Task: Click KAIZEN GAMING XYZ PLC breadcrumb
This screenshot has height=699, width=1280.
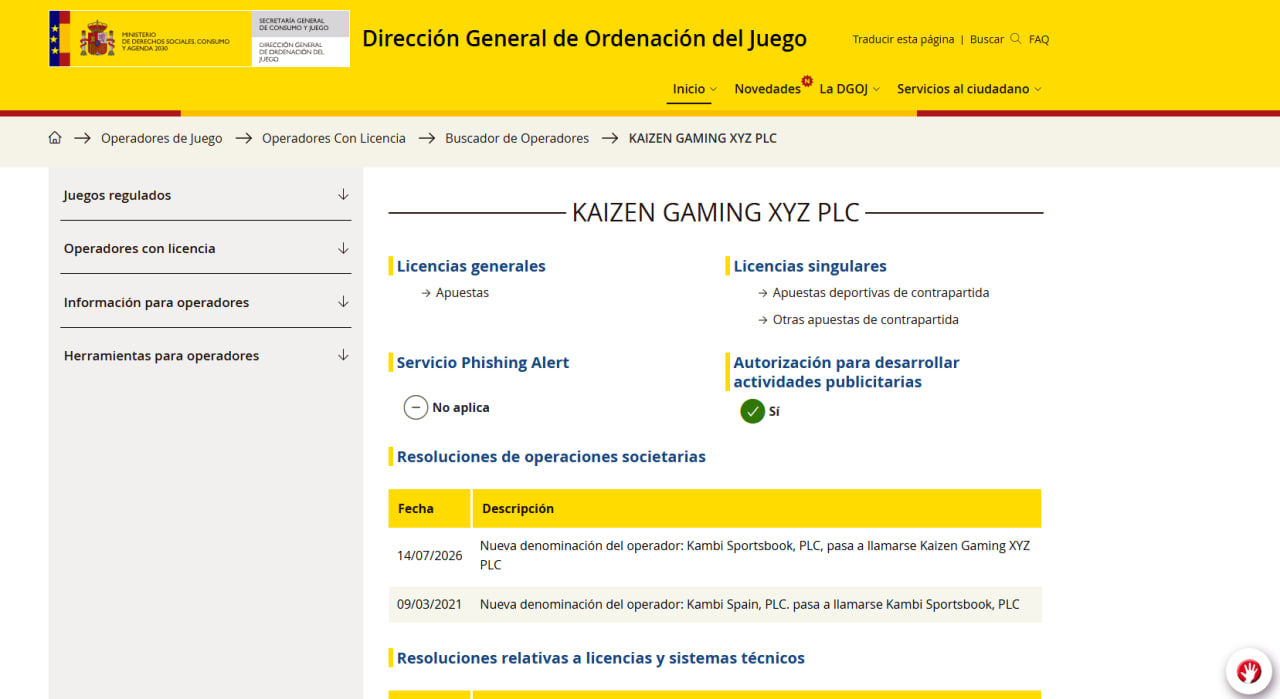Action: click(703, 138)
